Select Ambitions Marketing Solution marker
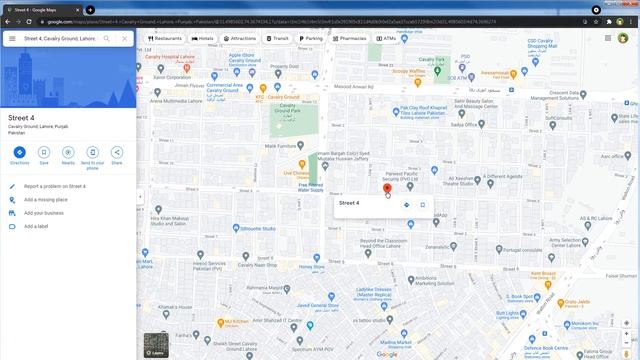Viewport: 640px width, 360px height. 411,280
